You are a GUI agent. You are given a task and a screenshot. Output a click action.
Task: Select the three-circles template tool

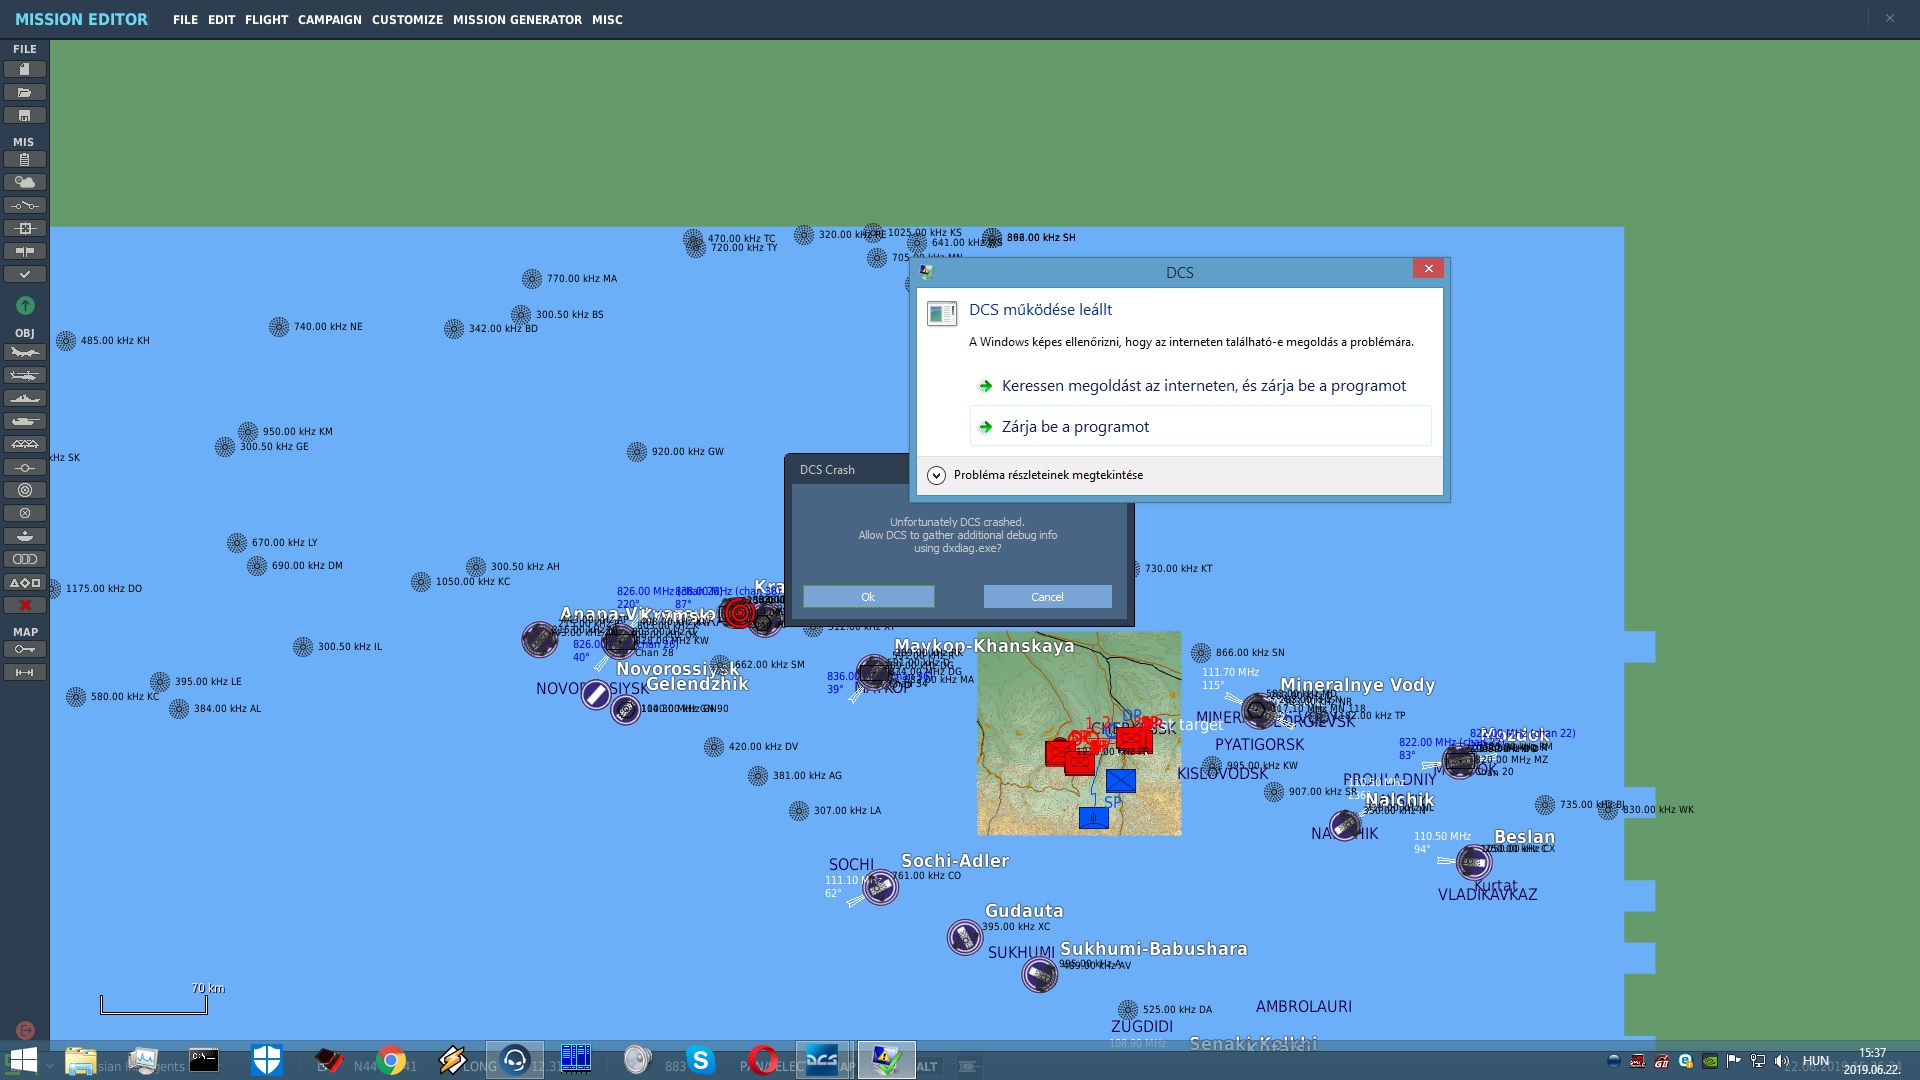[25, 559]
